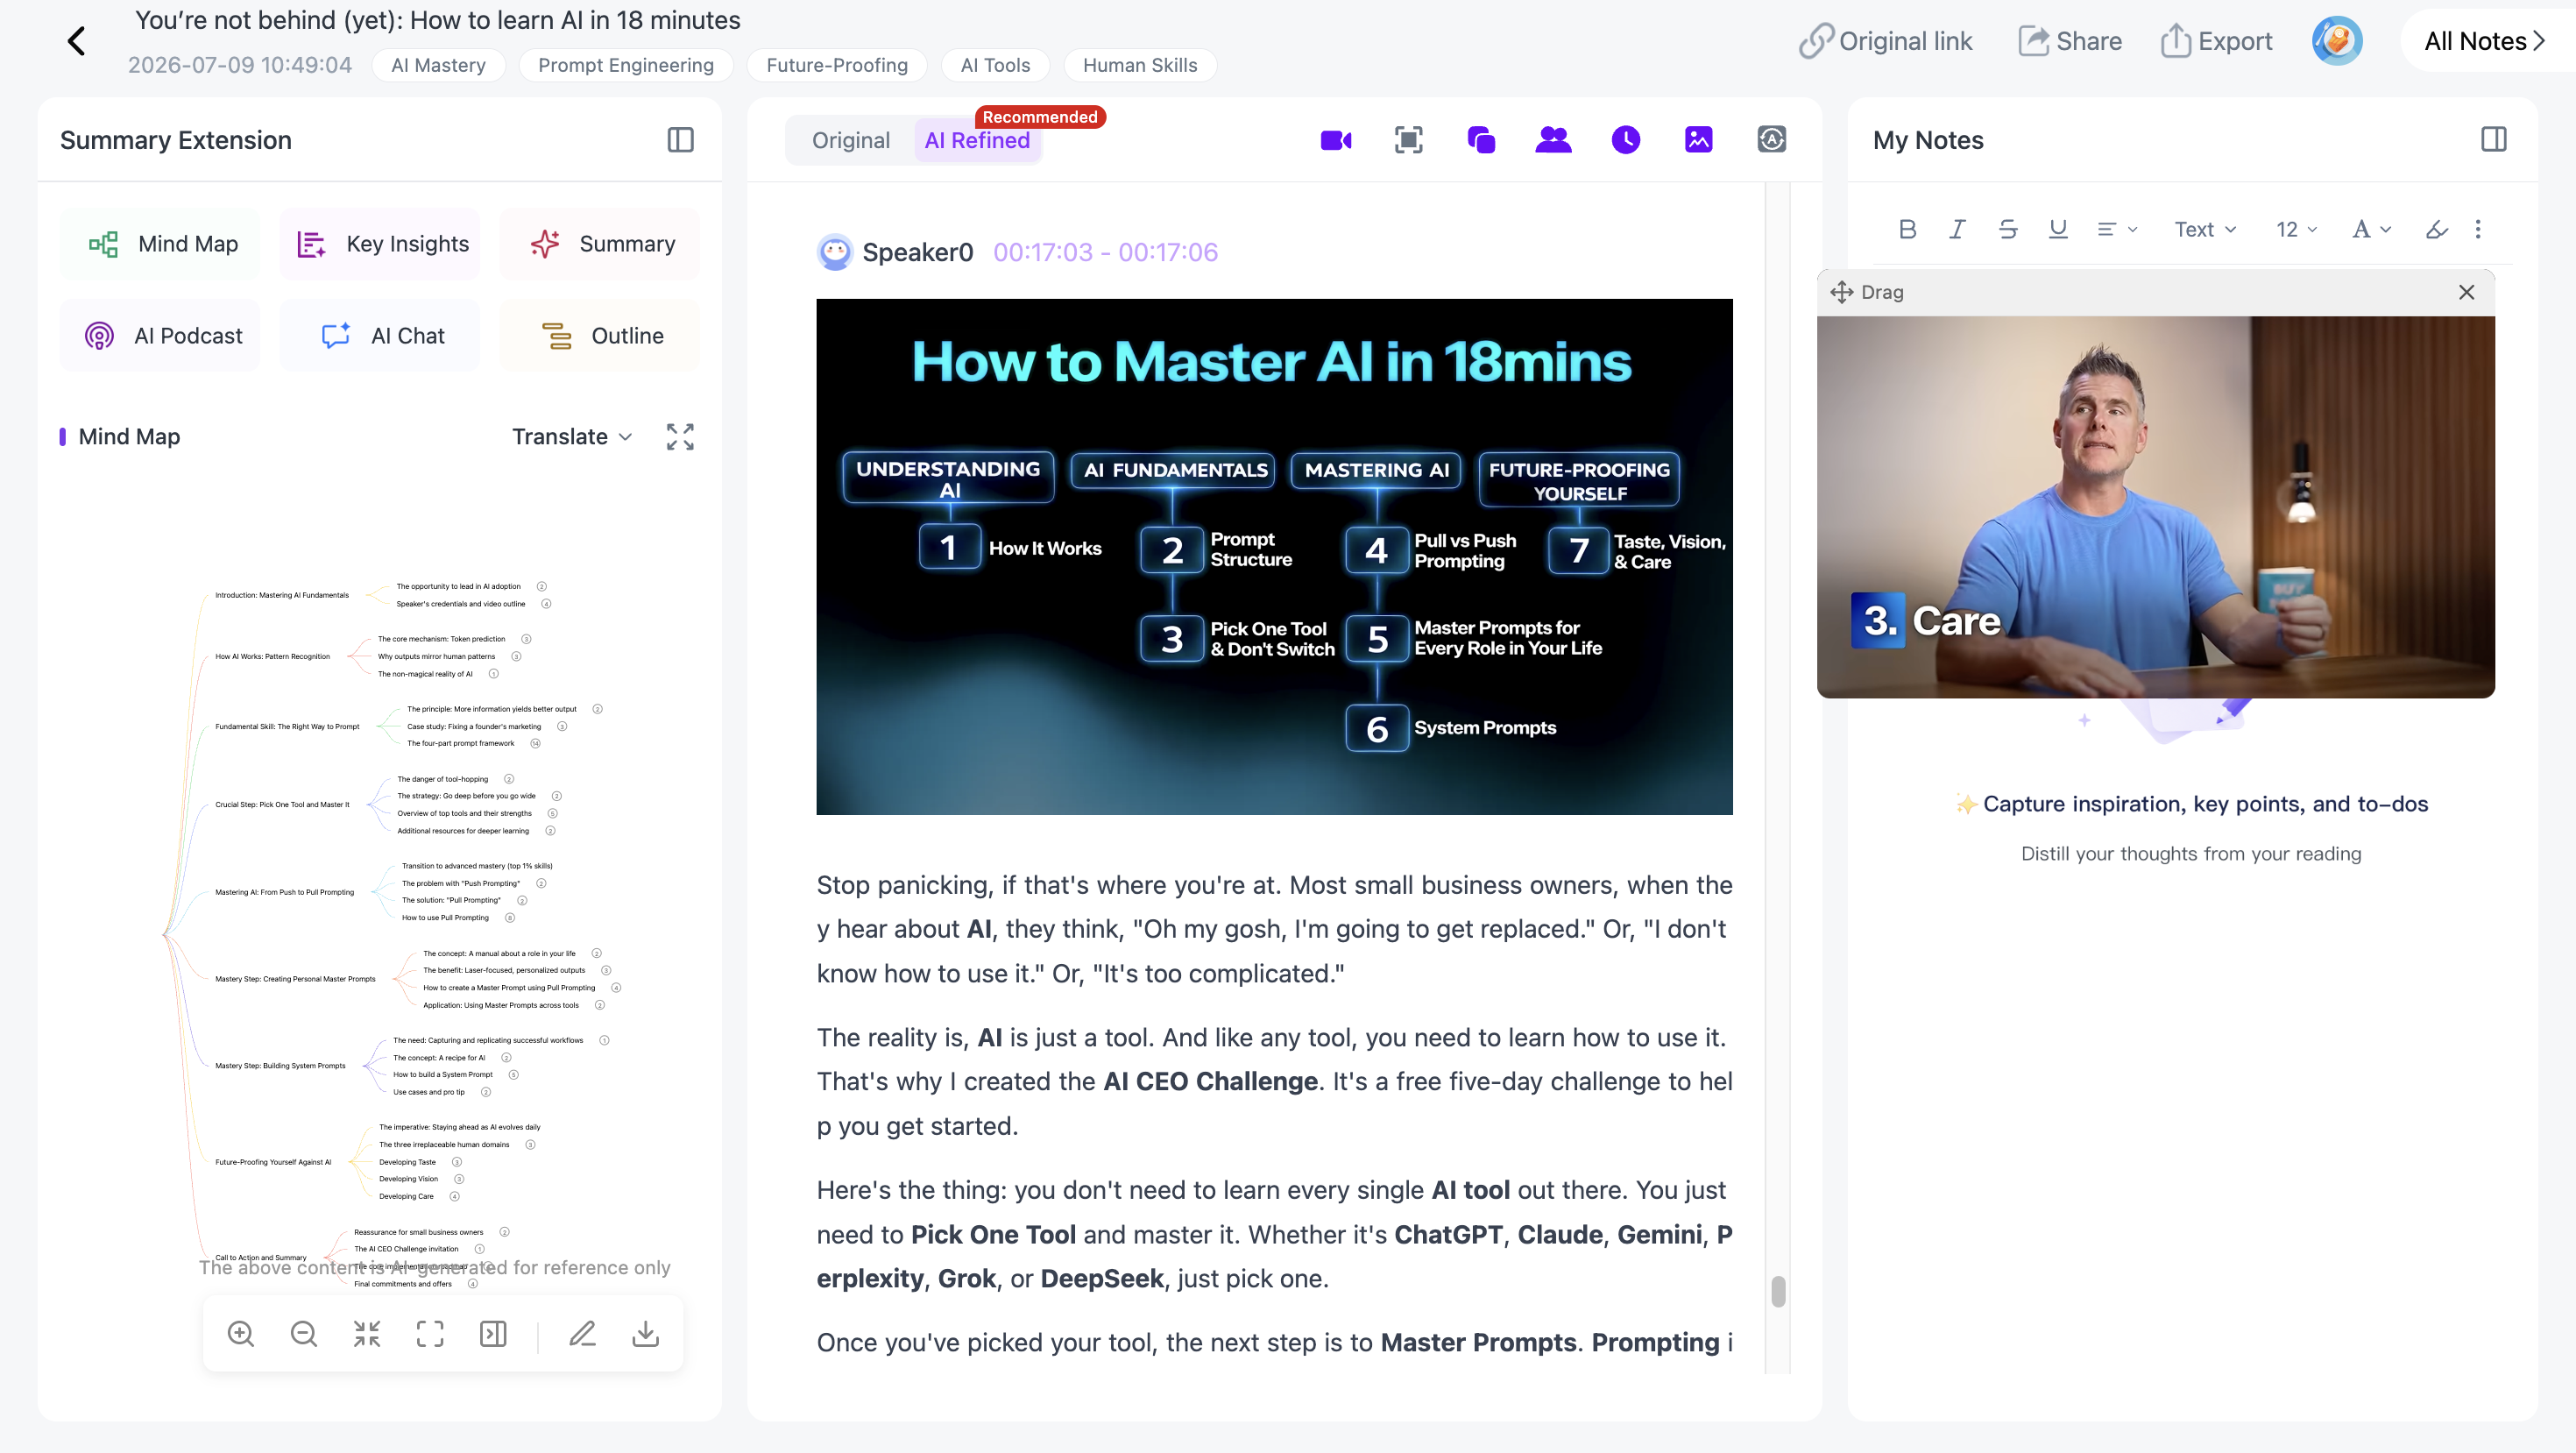Open user profile avatar

[2336, 41]
